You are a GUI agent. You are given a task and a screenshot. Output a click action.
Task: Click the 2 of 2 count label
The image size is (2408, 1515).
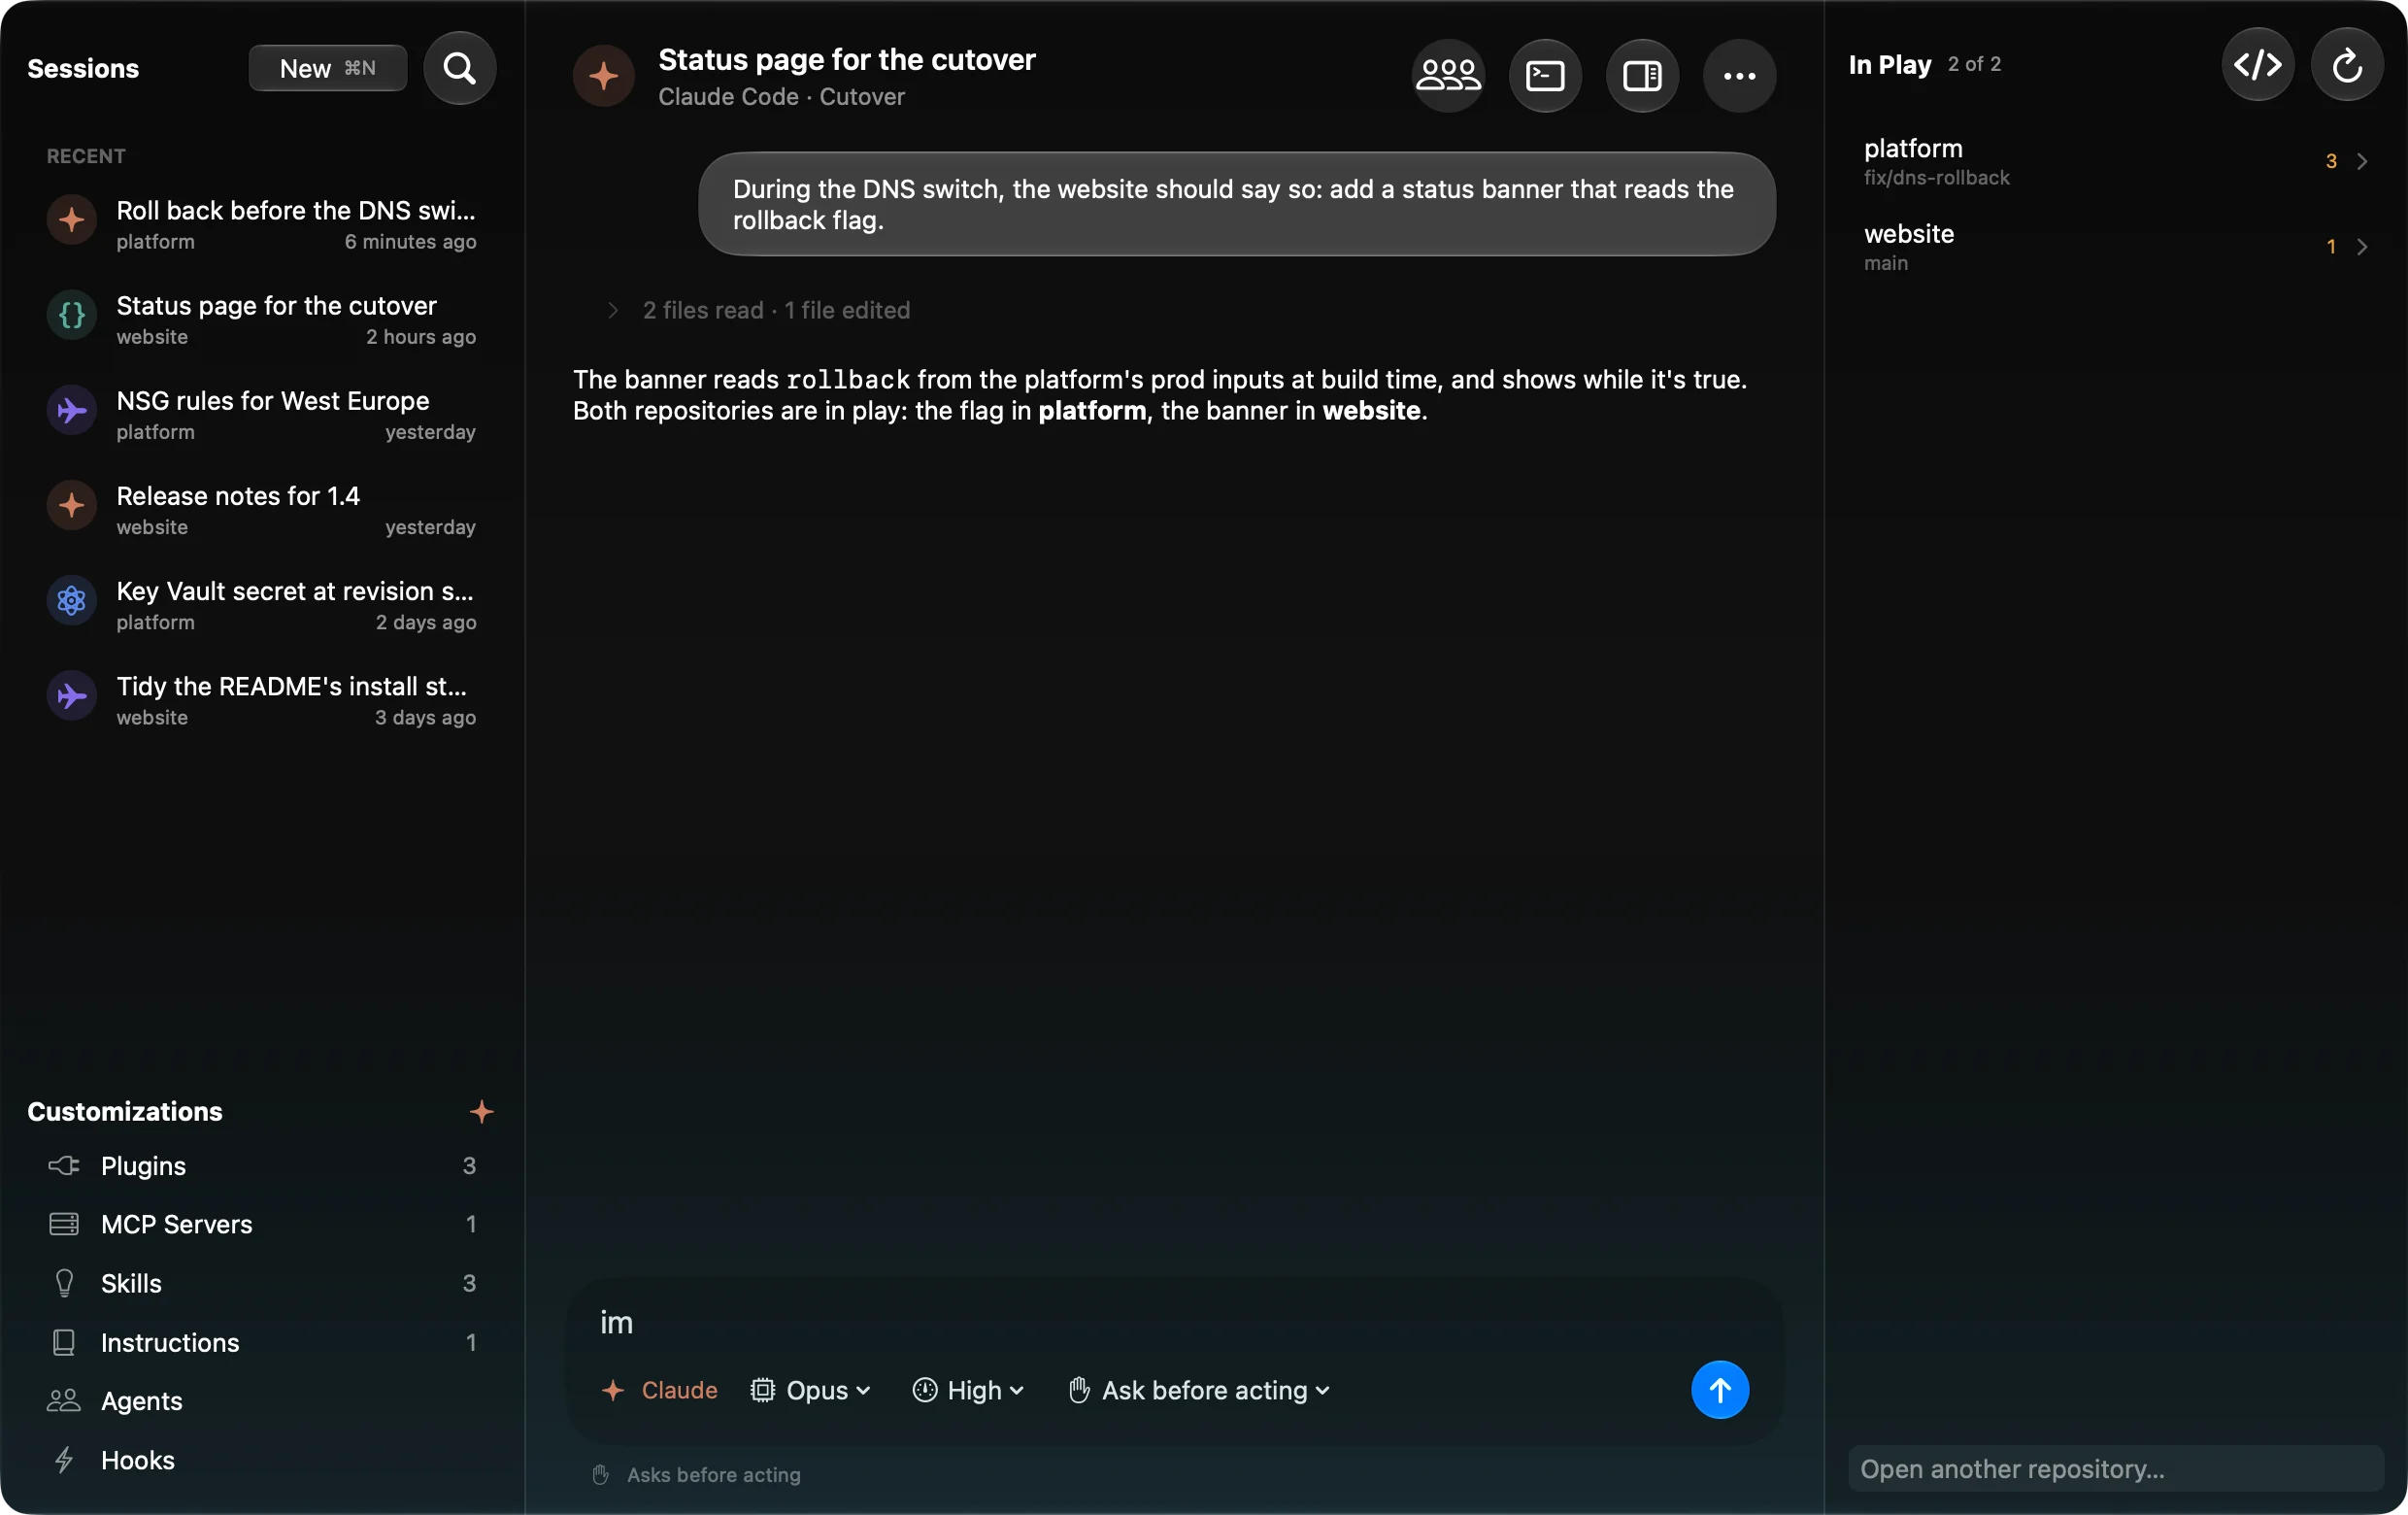(x=1974, y=64)
